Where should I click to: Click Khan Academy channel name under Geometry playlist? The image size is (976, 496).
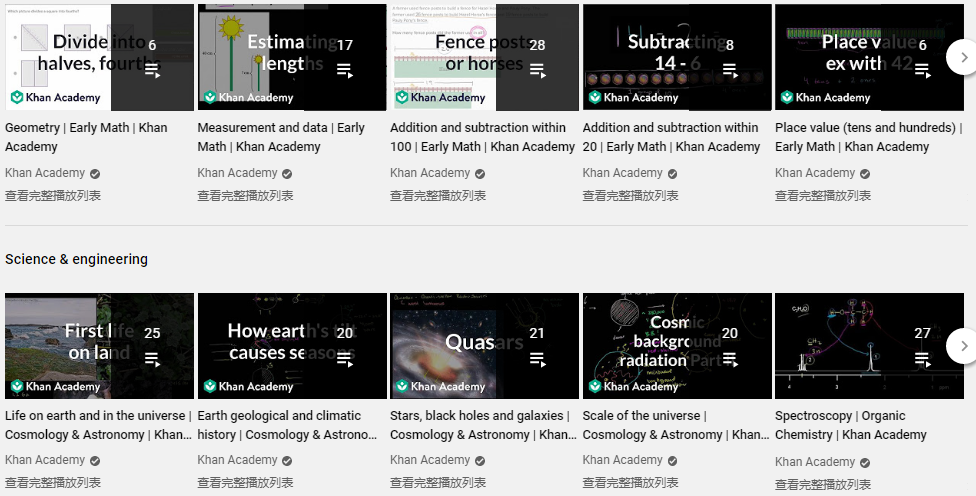click(x=45, y=173)
